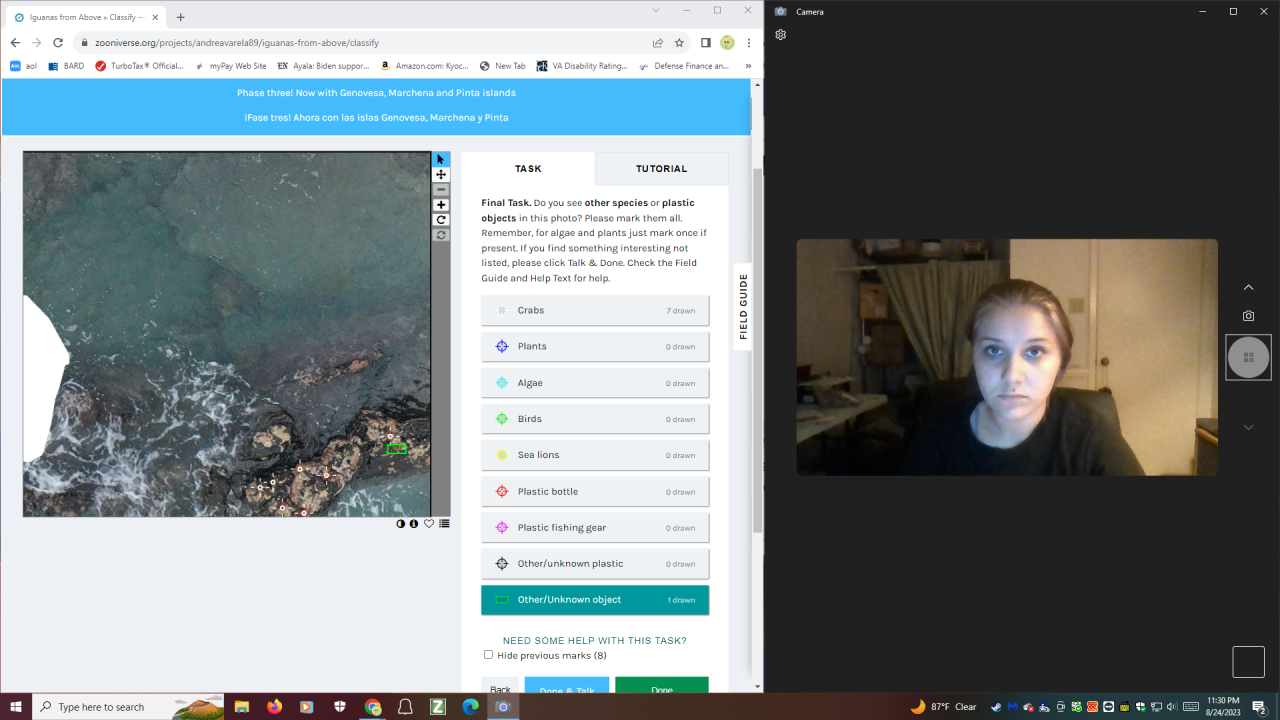Image resolution: width=1280 pixels, height=720 pixels.
Task: Choose the Crabs marking tool
Action: coord(595,310)
